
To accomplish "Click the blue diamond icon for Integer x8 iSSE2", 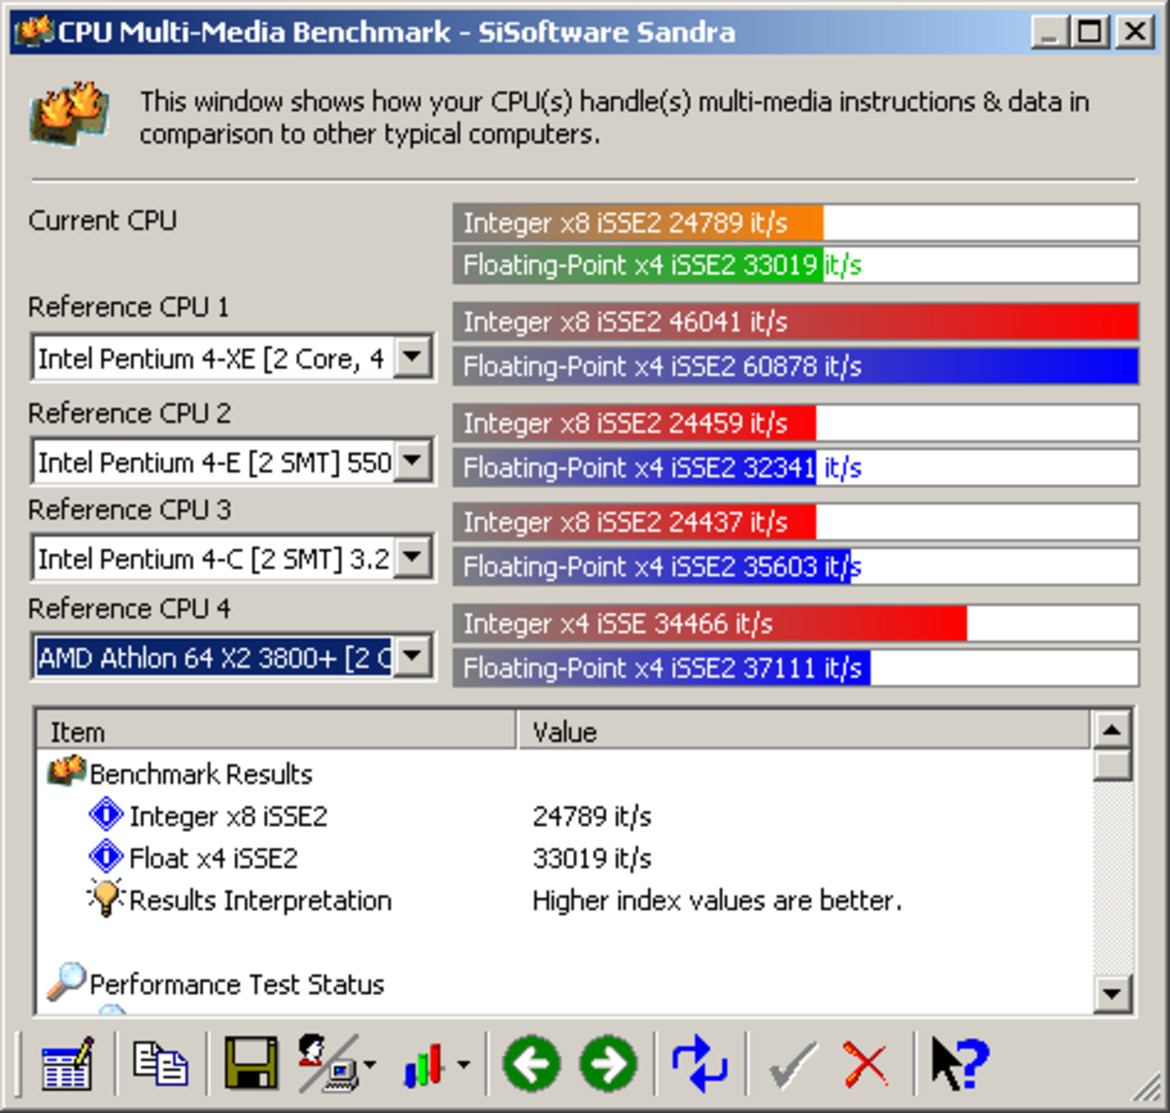I will [x=106, y=815].
